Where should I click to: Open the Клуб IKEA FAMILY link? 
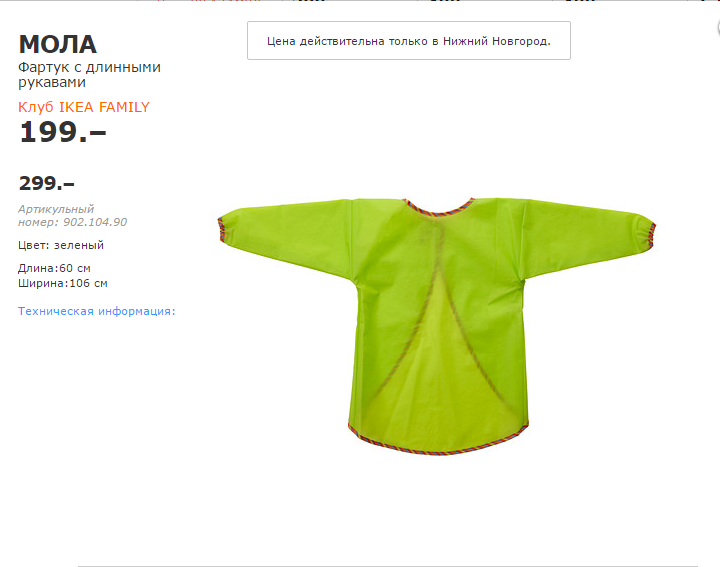click(x=84, y=107)
